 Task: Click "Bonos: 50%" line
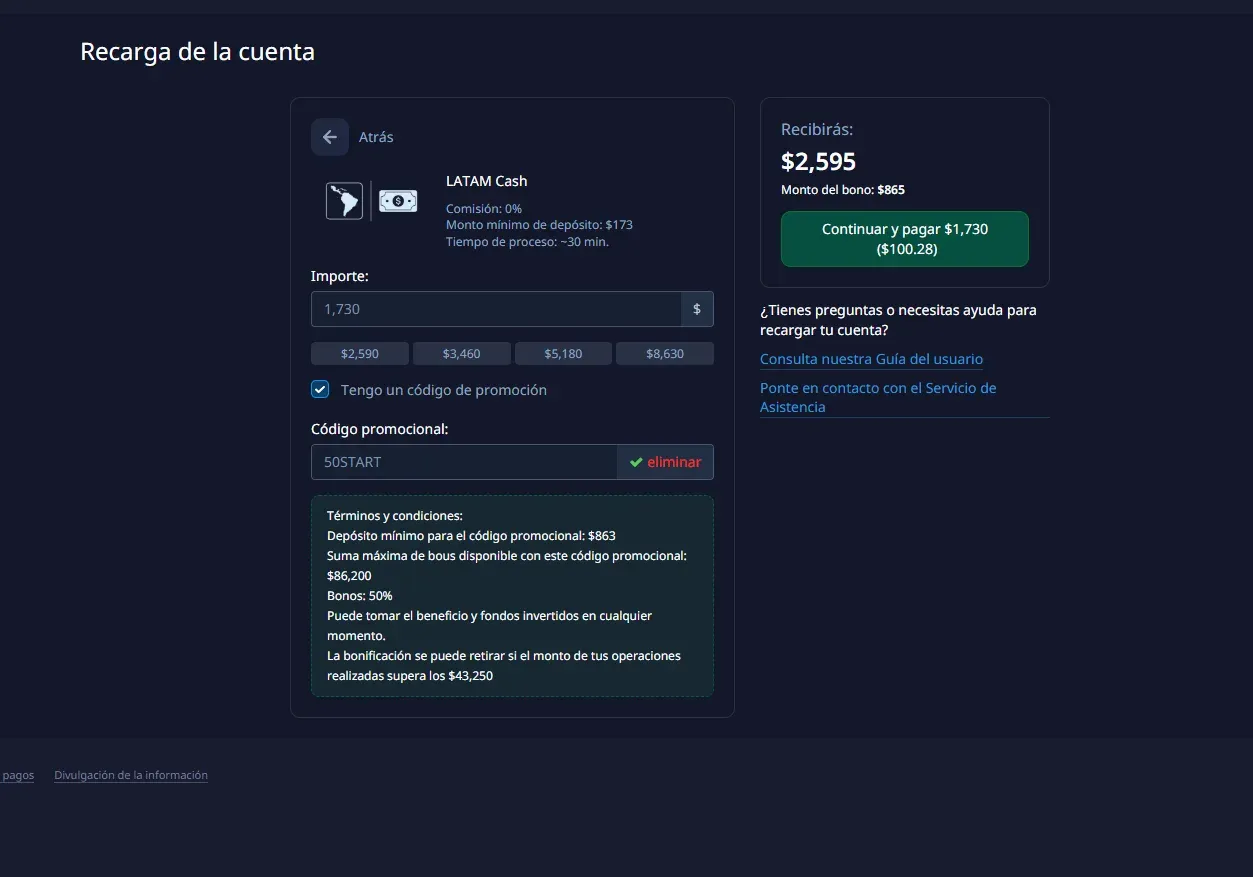tap(360, 596)
